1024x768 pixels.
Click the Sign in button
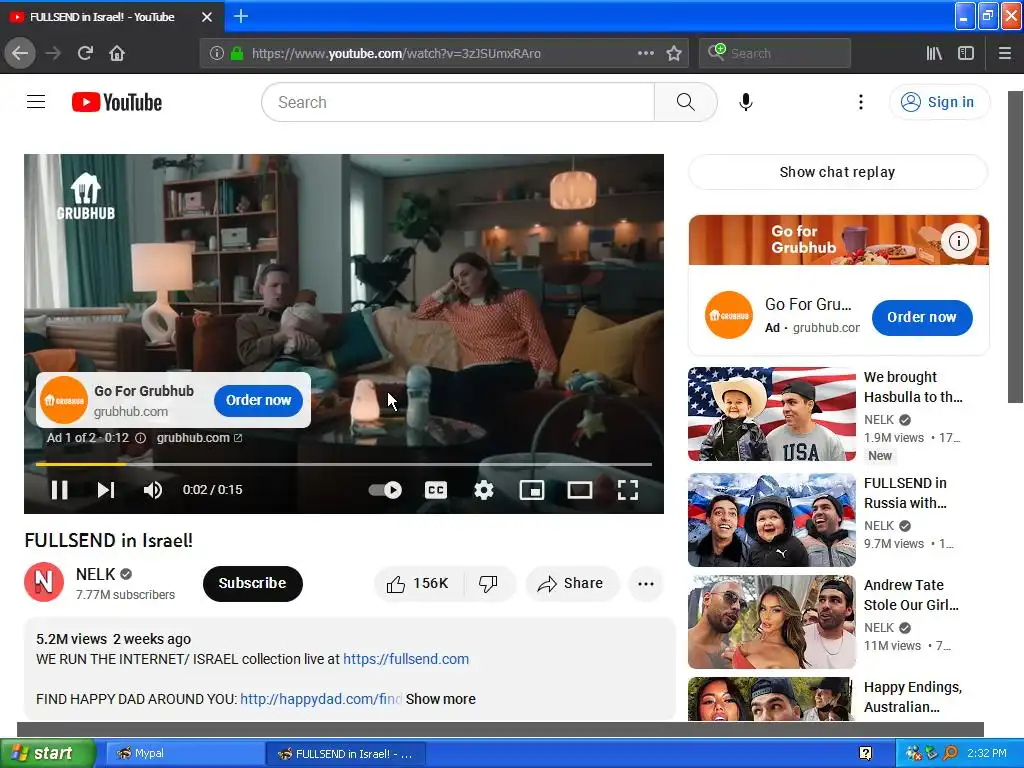939,102
